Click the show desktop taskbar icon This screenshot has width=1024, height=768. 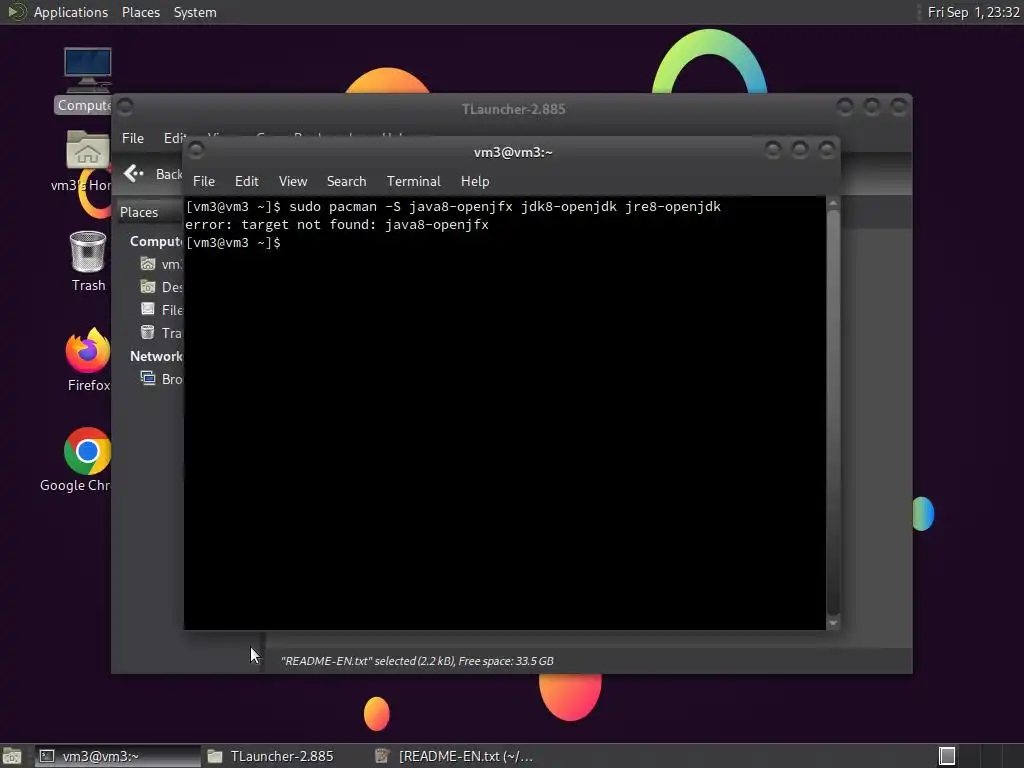tap(12, 756)
